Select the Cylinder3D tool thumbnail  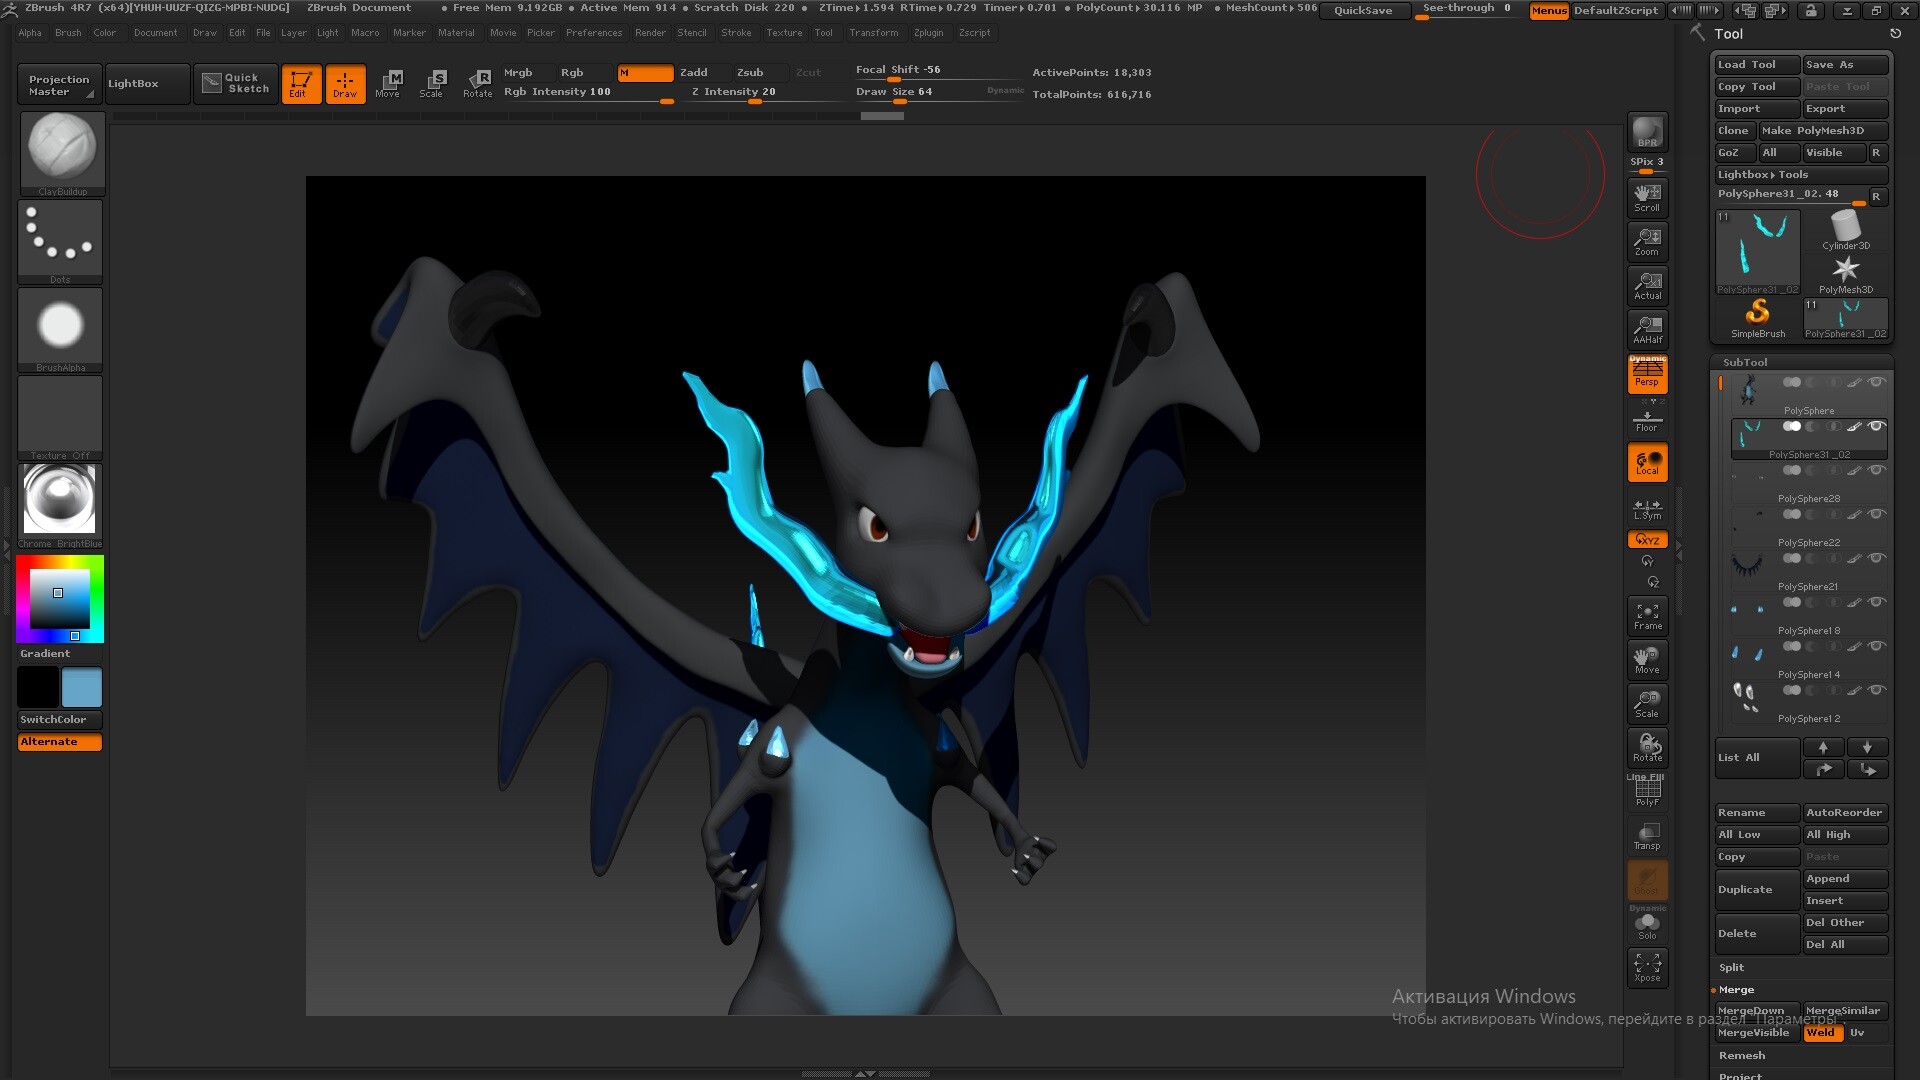pyautogui.click(x=1846, y=230)
